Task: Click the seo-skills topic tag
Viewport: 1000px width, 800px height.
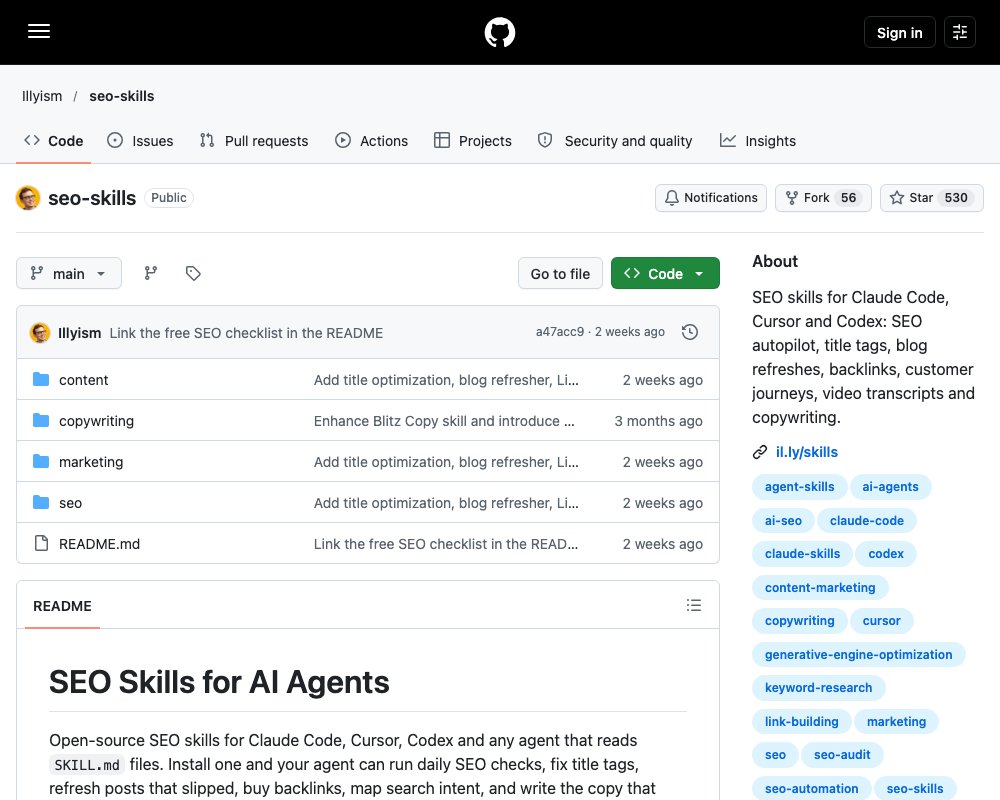Action: click(x=915, y=789)
